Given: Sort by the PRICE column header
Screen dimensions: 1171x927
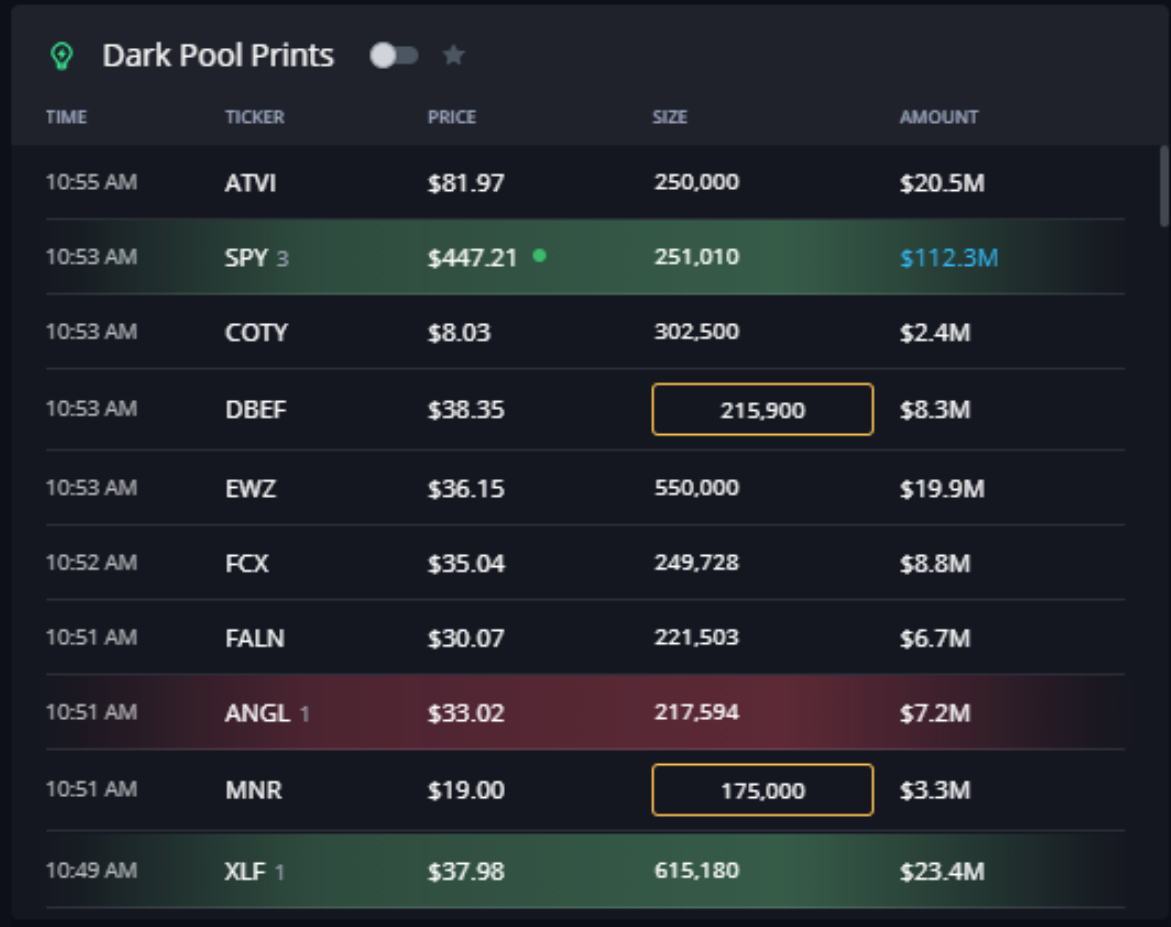Looking at the screenshot, I should 452,117.
